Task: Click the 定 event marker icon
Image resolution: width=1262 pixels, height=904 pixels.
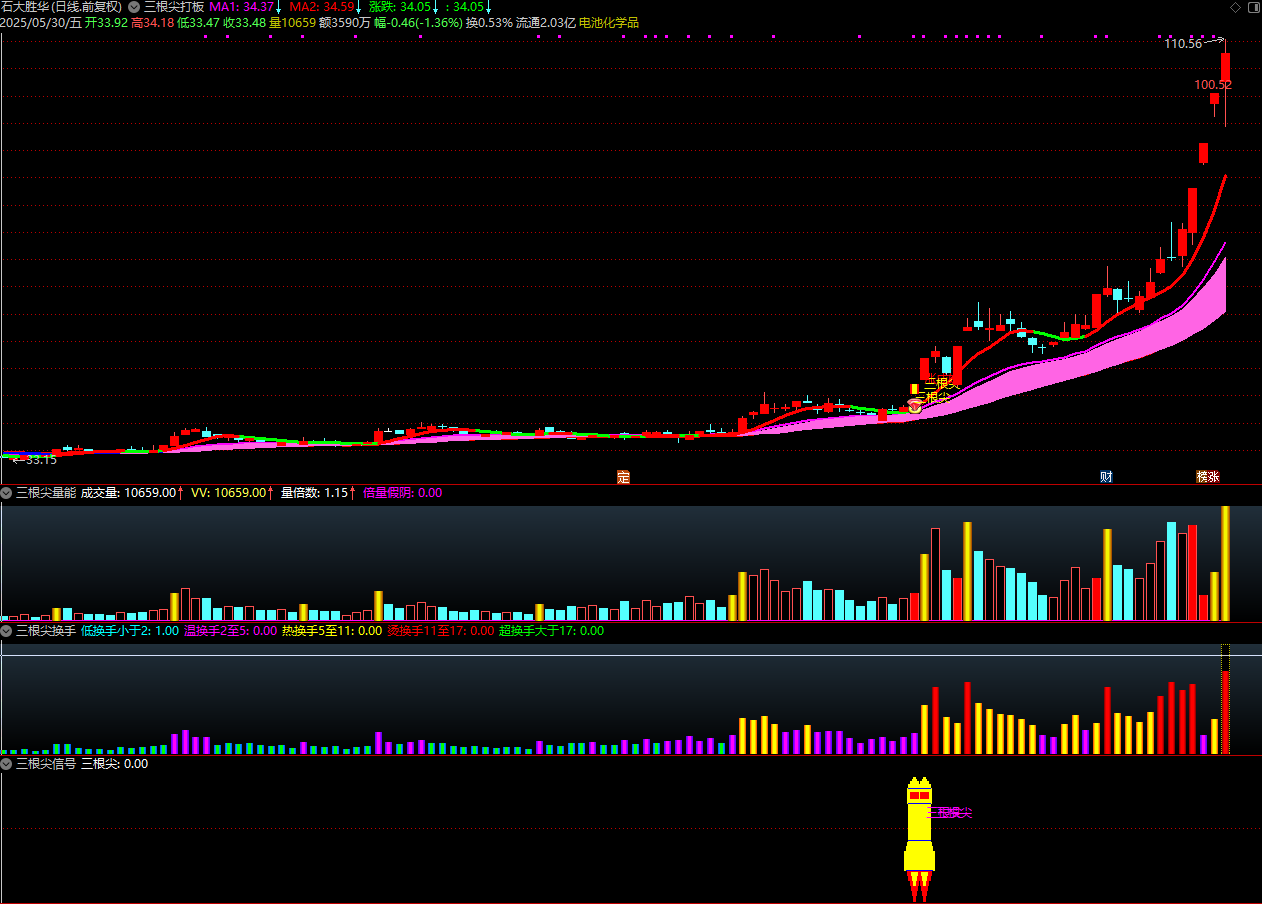Action: [623, 477]
